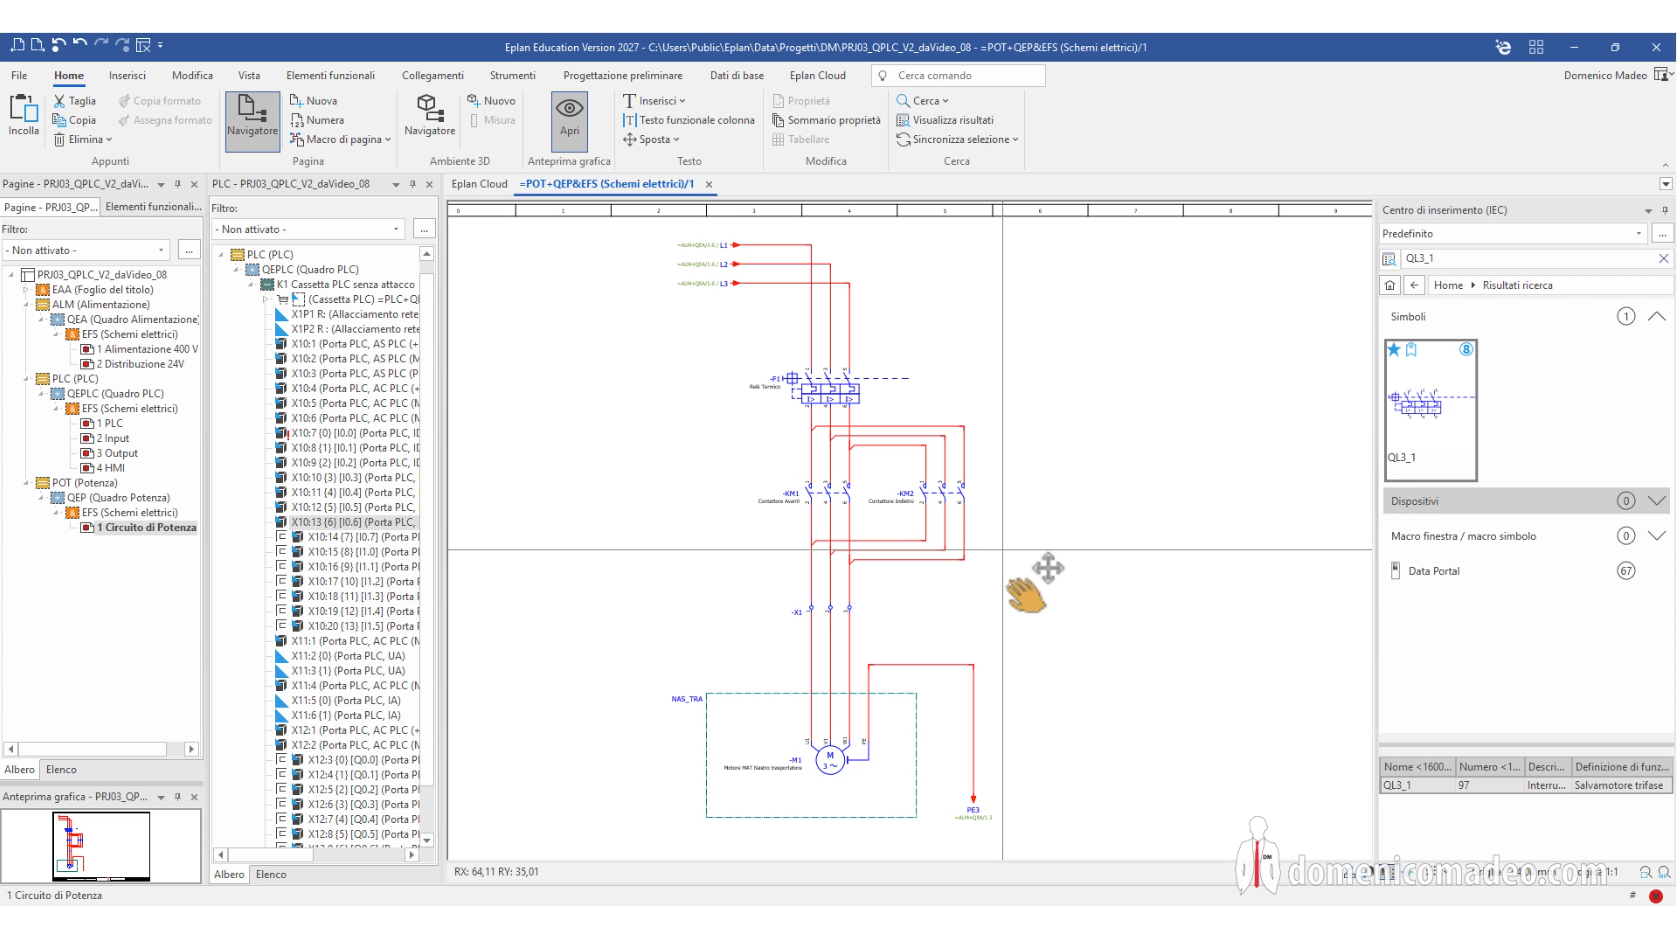The width and height of the screenshot is (1677, 934).
Task: Click the Eplan Cloud icon in title bar
Action: 1503,47
